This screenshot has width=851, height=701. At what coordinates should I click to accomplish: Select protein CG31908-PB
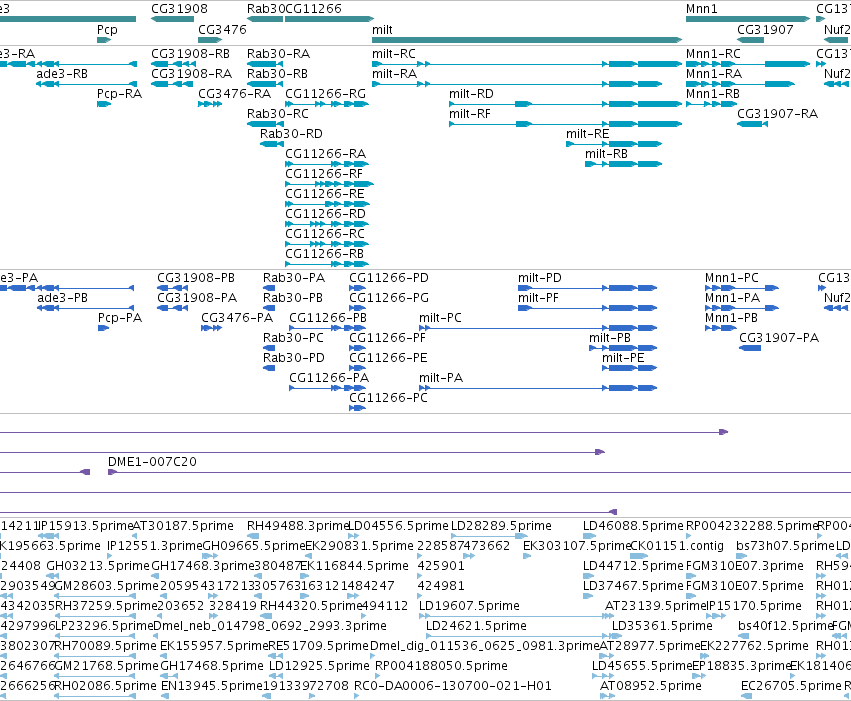coord(196,278)
